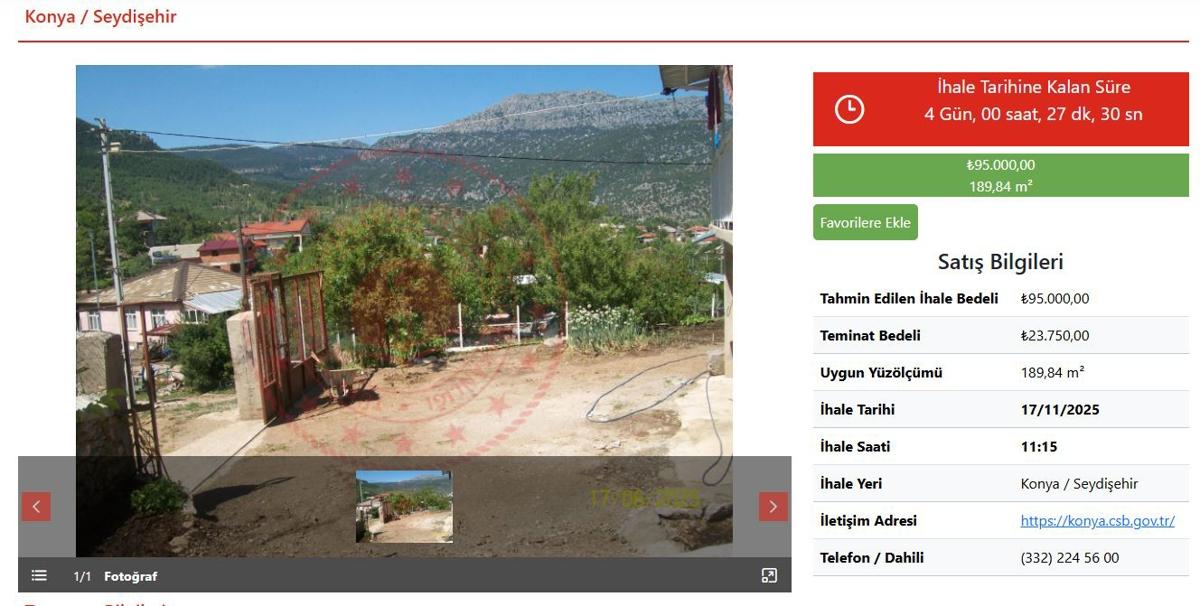Click the clock icon in countdown banner
This screenshot has height=606, width=1200.
[x=849, y=109]
